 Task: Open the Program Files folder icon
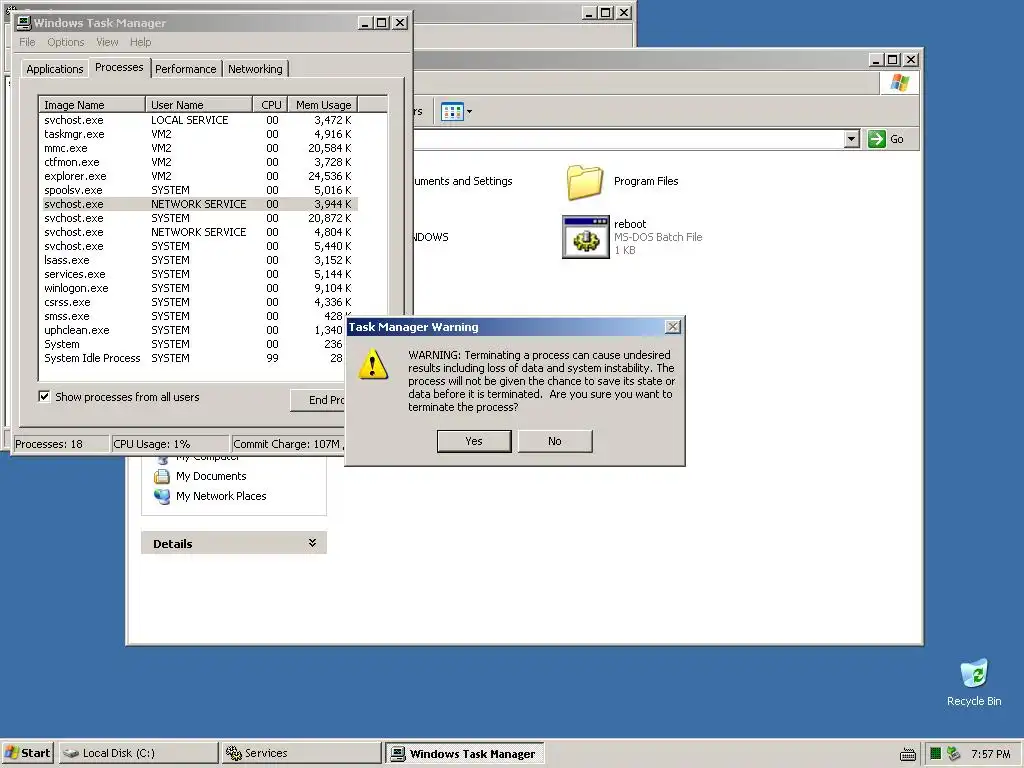584,182
